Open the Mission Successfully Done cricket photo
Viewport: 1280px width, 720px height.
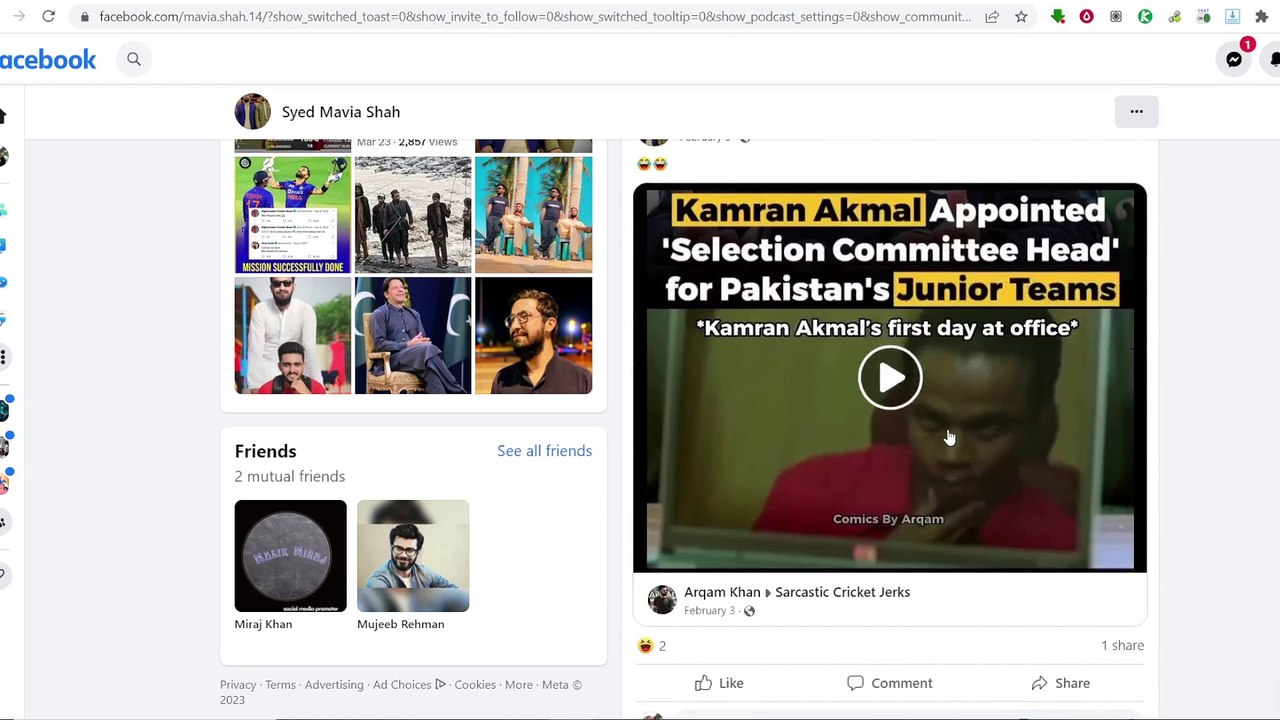293,215
